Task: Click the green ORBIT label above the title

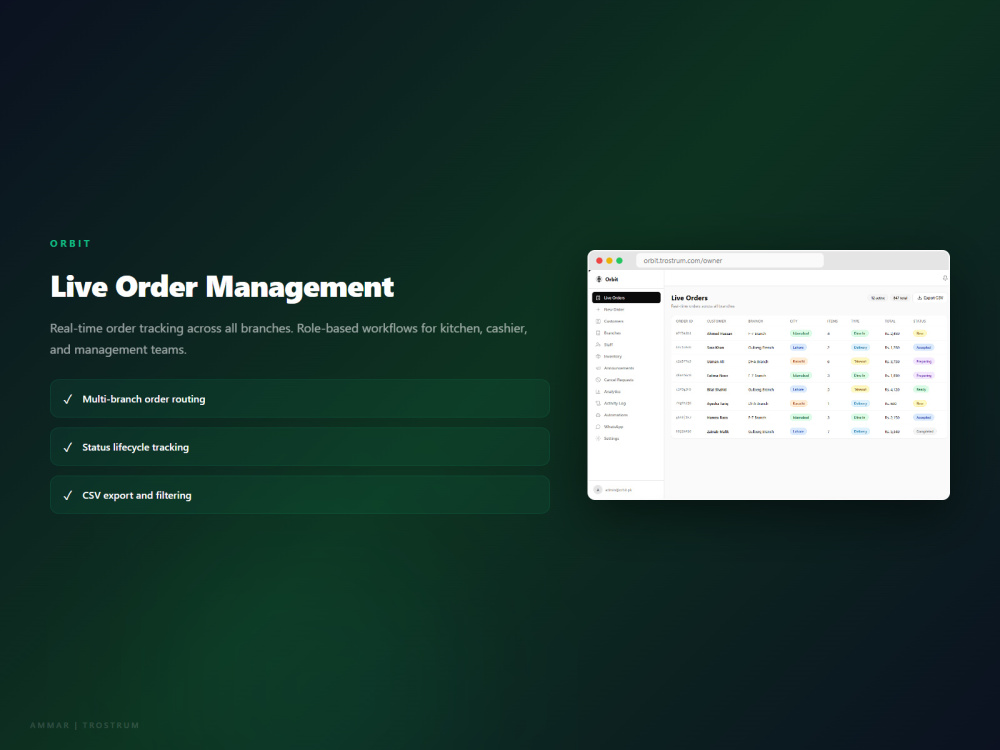Action: 70,244
